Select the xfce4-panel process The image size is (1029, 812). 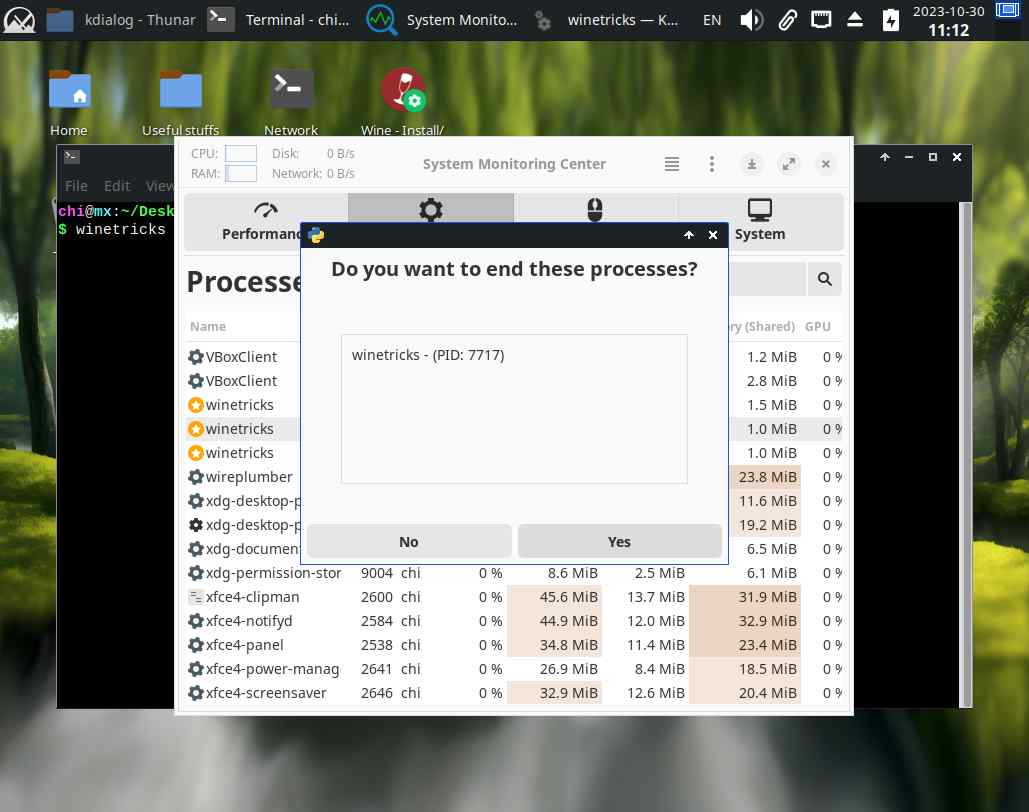[514, 645]
